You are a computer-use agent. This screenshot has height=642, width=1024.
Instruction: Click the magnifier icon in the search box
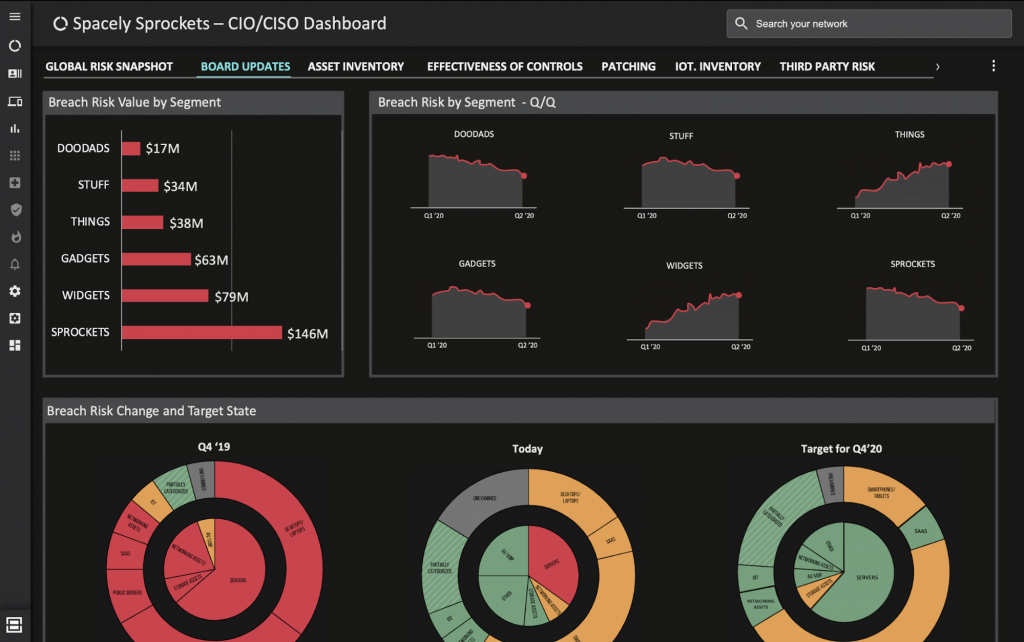pyautogui.click(x=741, y=24)
